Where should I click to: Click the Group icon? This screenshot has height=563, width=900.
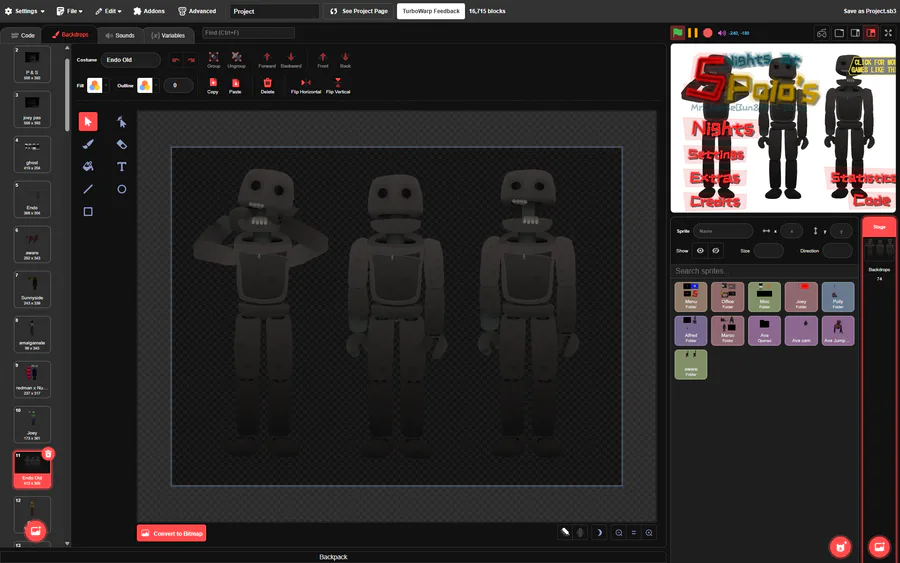[214, 60]
